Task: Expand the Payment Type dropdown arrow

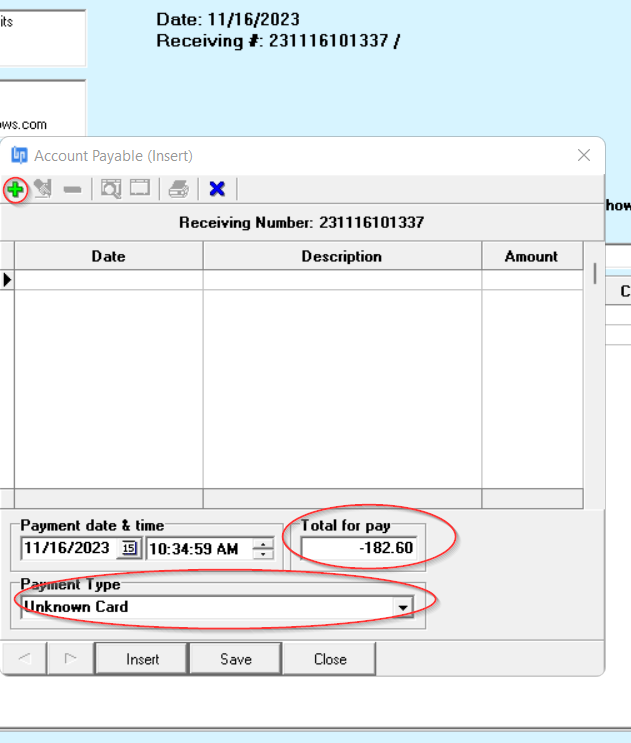Action: 403,607
